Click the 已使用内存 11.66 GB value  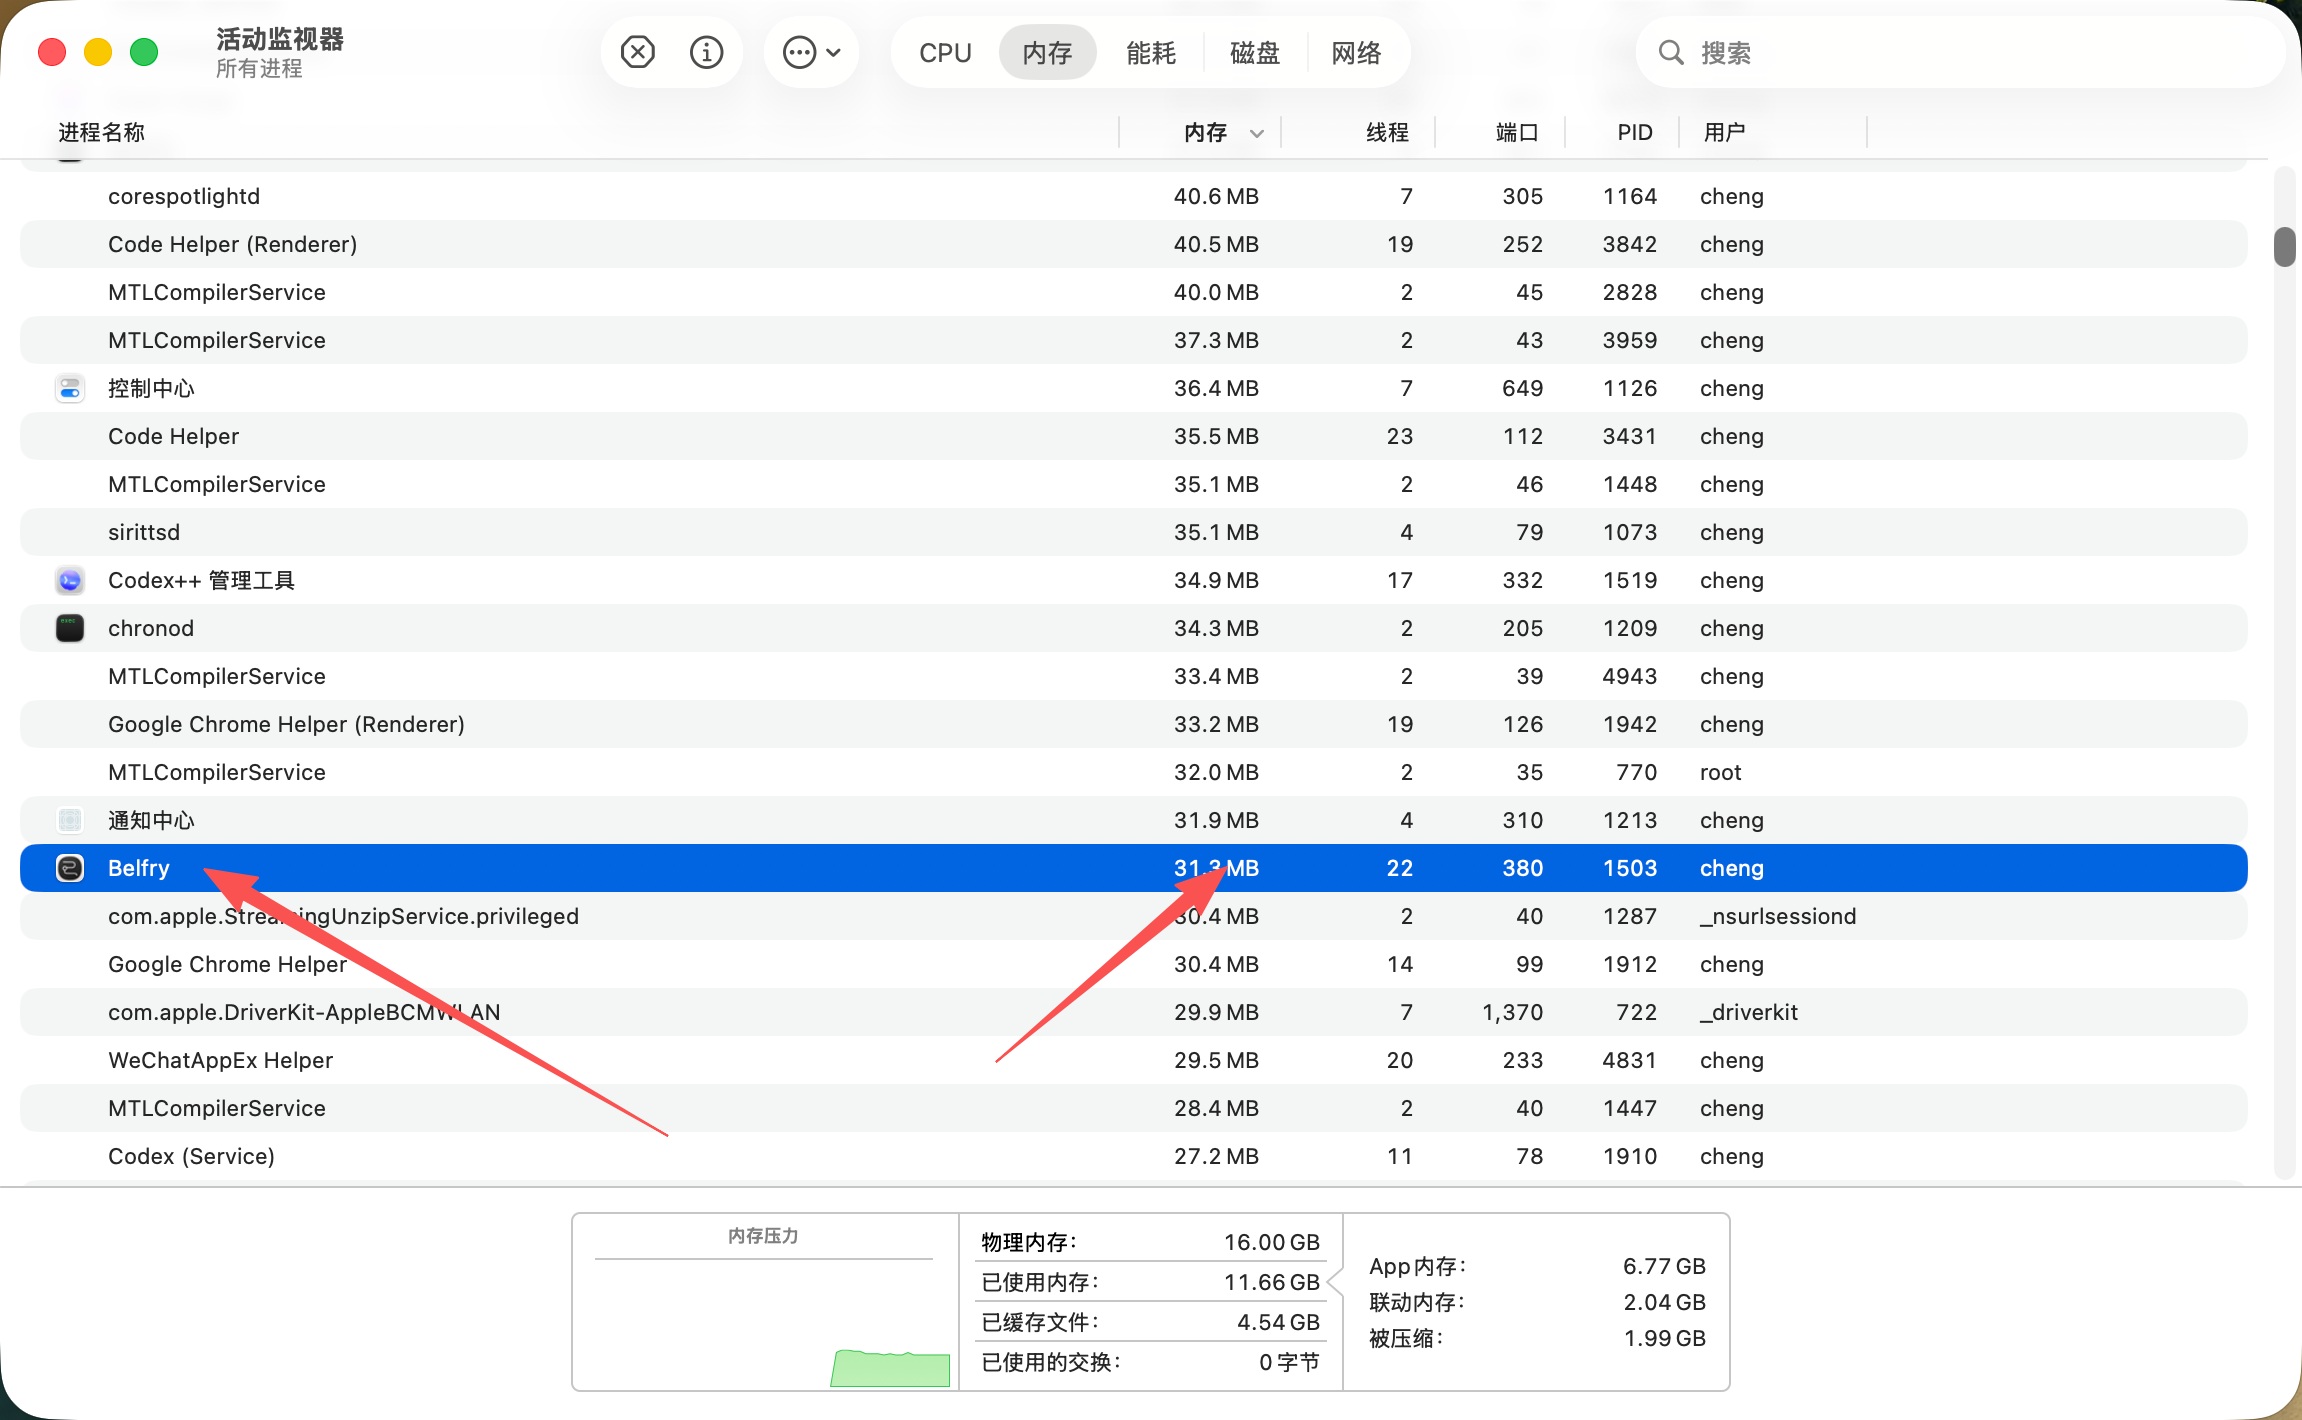[1272, 1282]
